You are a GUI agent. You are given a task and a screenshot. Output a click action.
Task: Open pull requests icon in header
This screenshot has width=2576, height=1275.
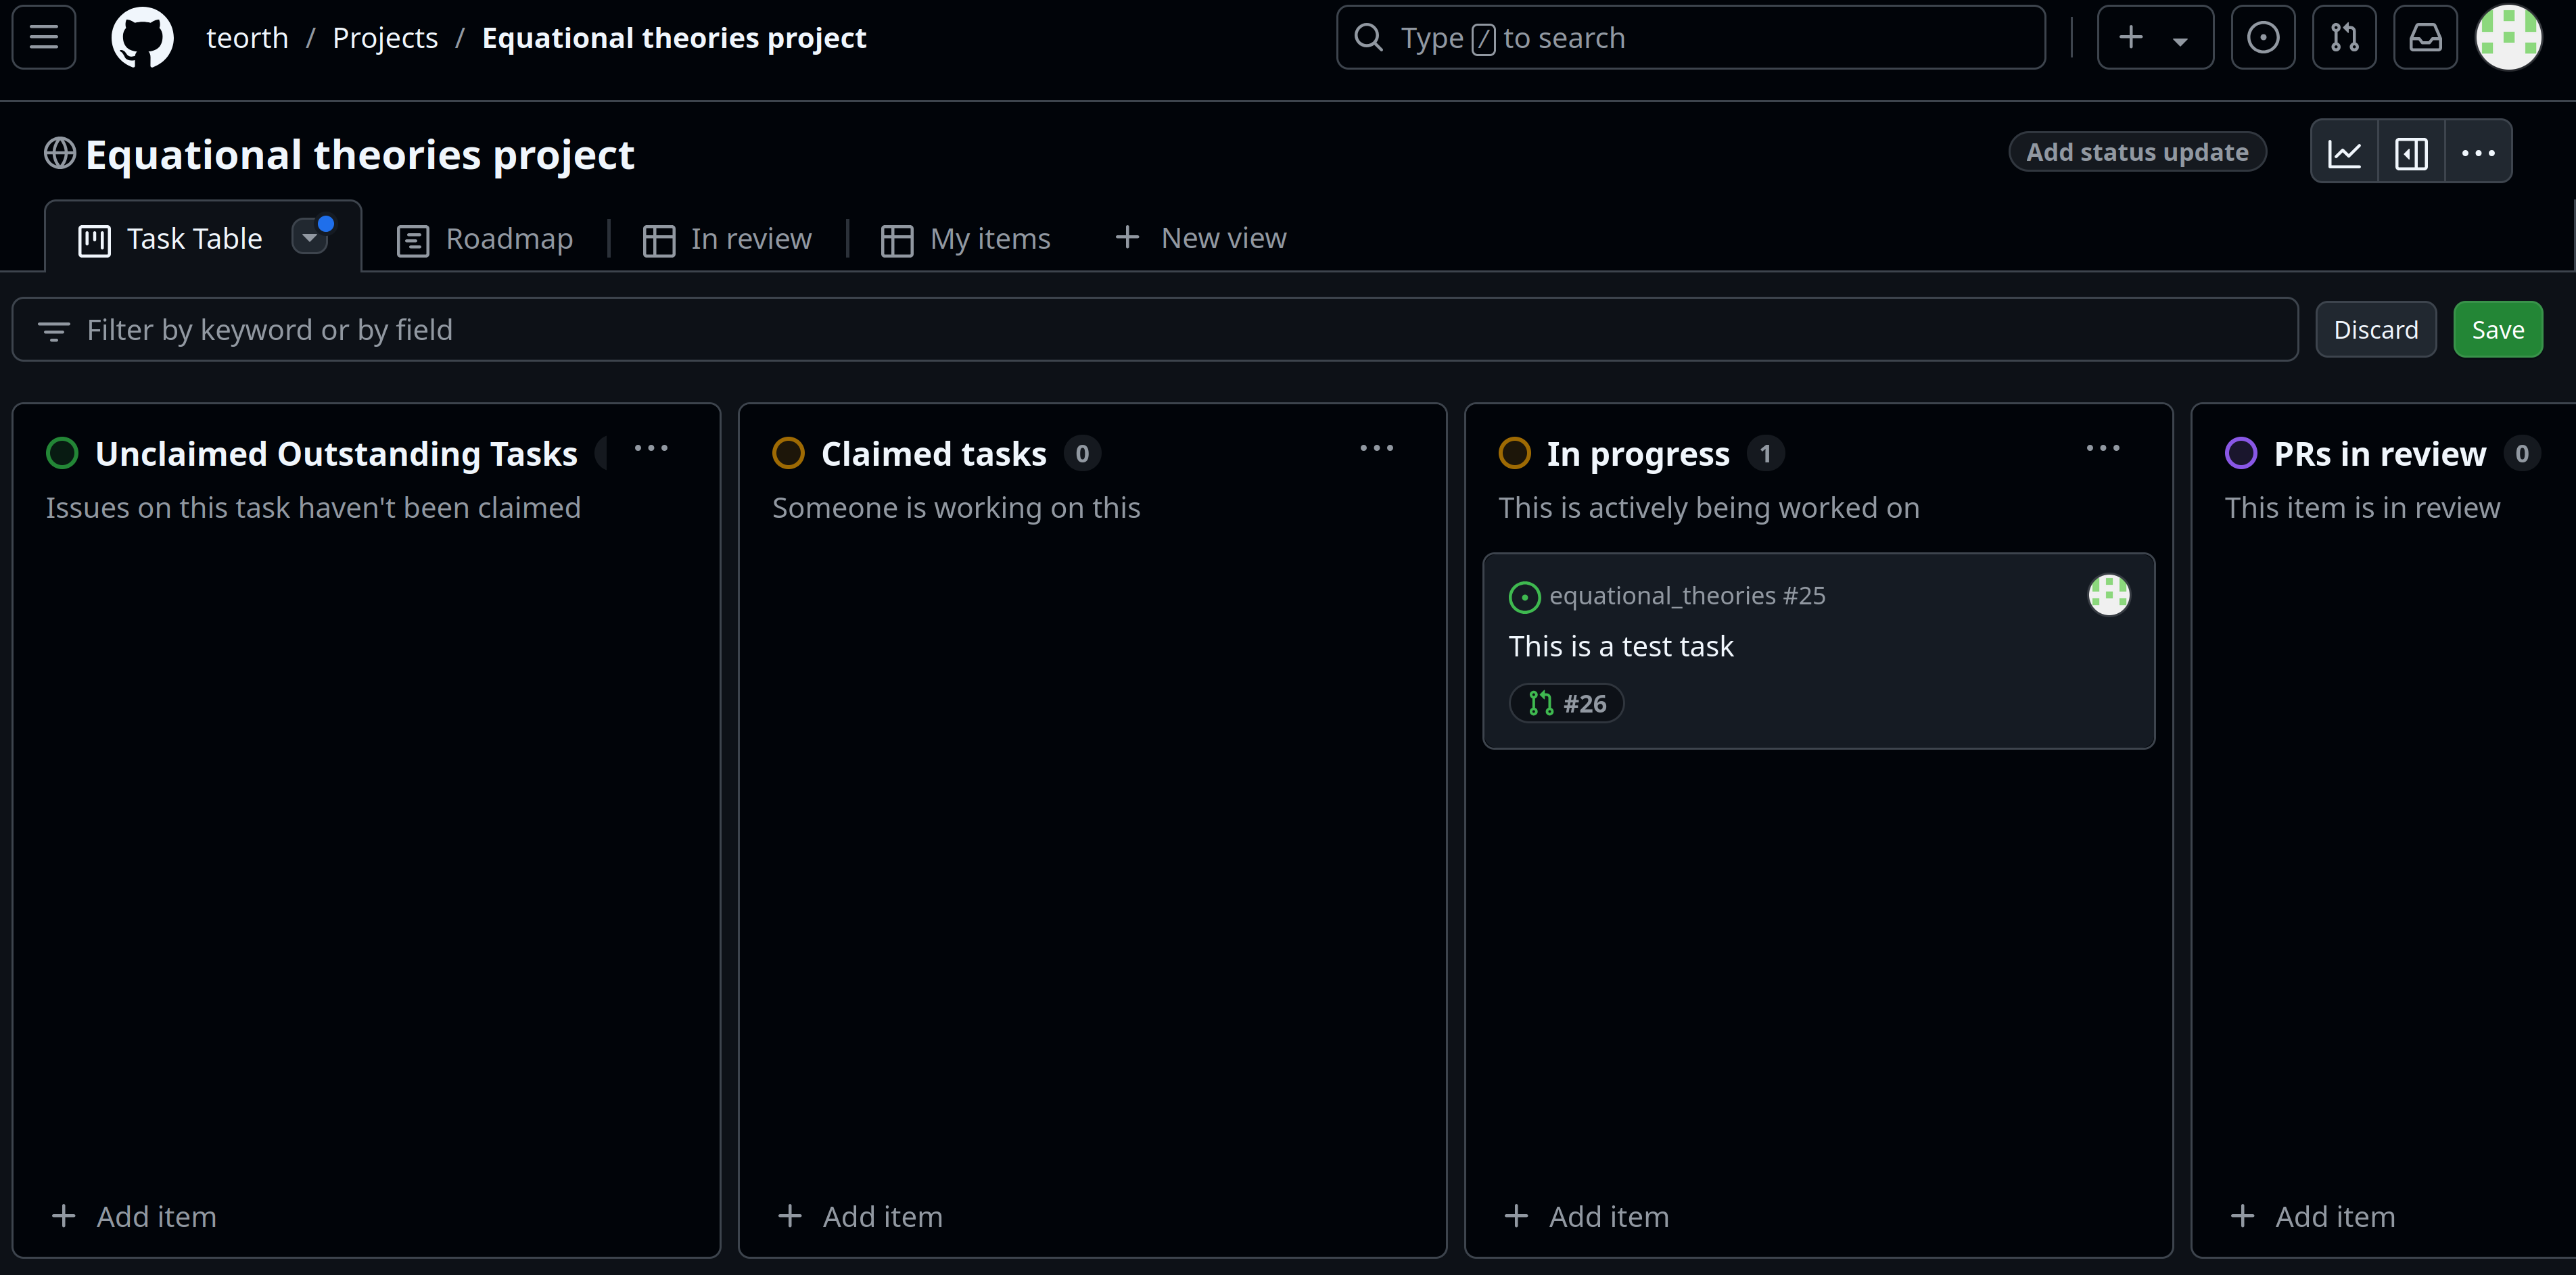(x=2344, y=38)
